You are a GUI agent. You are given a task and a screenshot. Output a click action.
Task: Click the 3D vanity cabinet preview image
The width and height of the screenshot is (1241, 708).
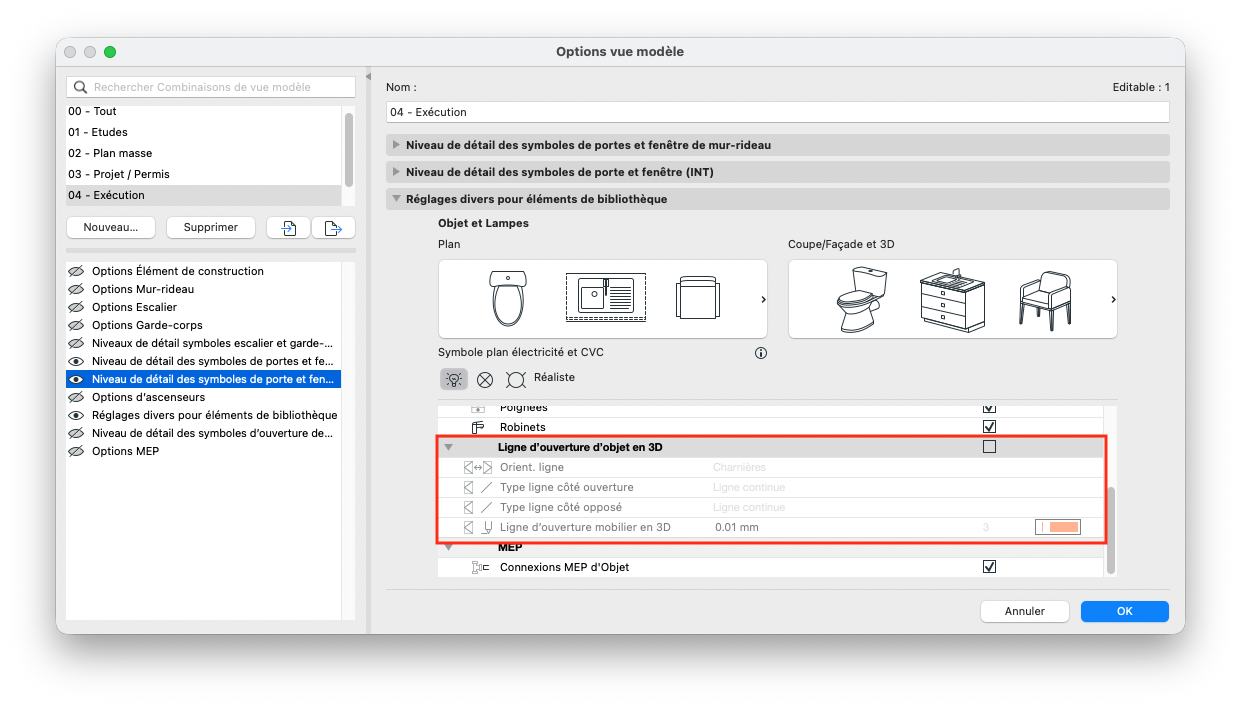952,298
